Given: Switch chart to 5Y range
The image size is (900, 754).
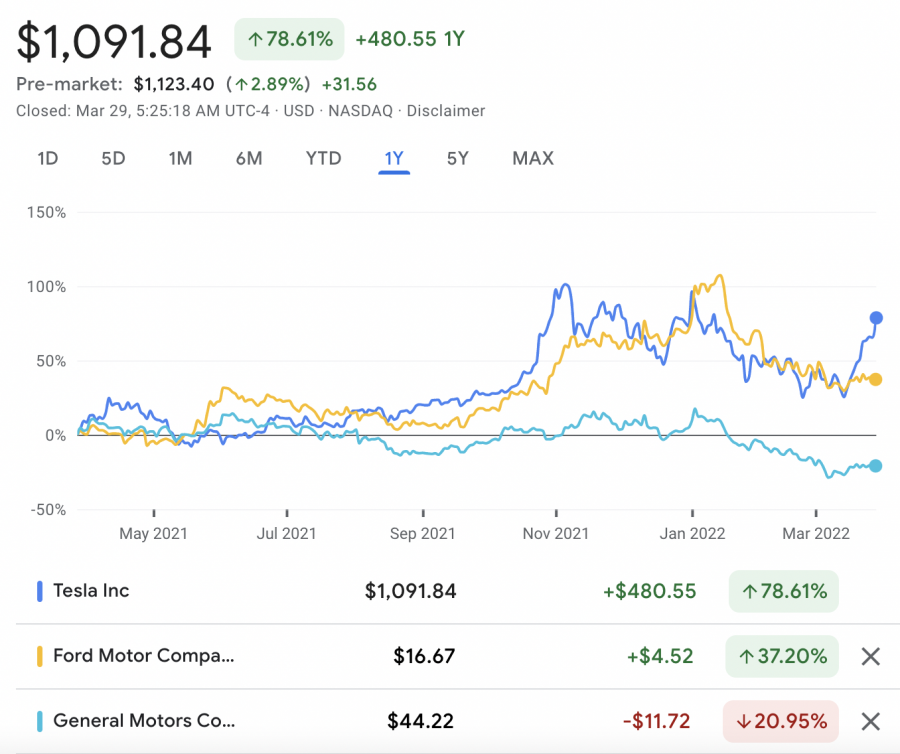Looking at the screenshot, I should 457,158.
